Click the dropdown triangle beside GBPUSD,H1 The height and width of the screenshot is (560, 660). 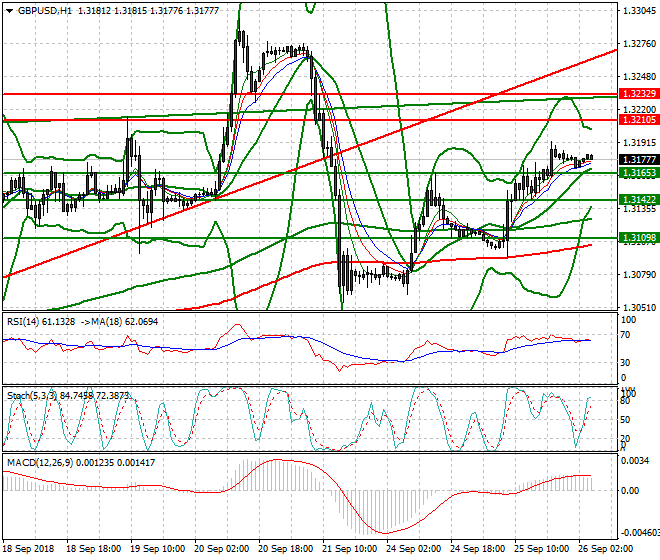coord(10,11)
